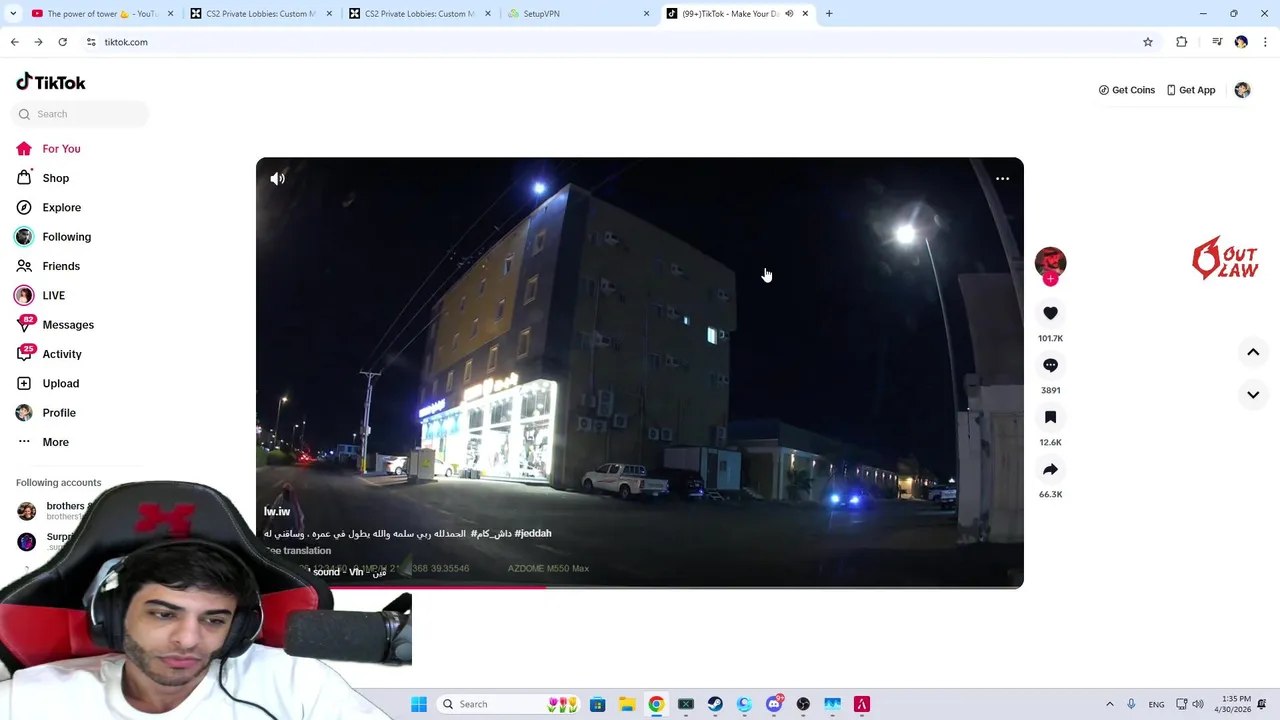Click the TikTok search field
Screen dimensions: 1280x720
click(x=80, y=114)
